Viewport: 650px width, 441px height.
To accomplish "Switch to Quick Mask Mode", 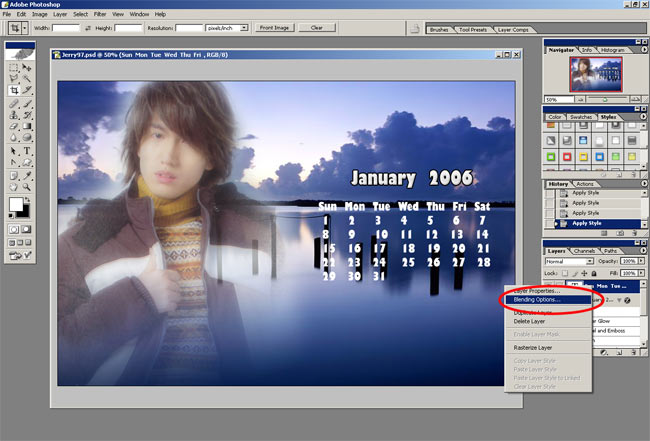I will point(26,229).
